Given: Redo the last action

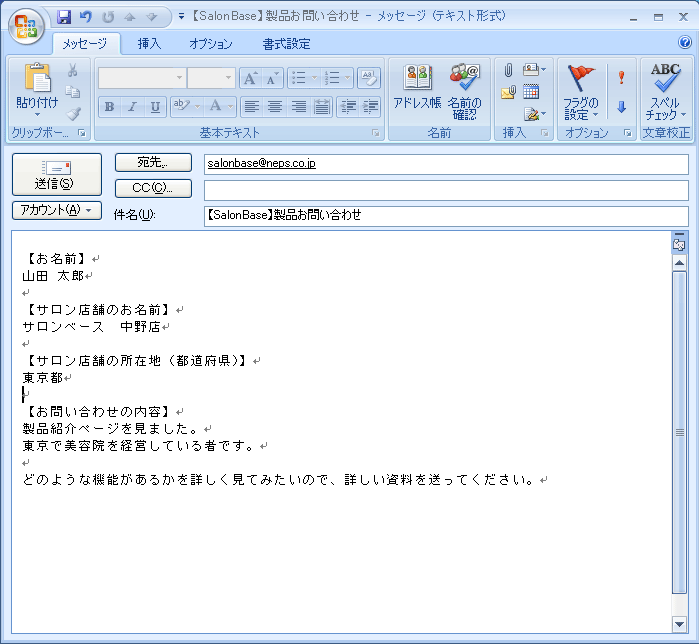Looking at the screenshot, I should pyautogui.click(x=108, y=17).
